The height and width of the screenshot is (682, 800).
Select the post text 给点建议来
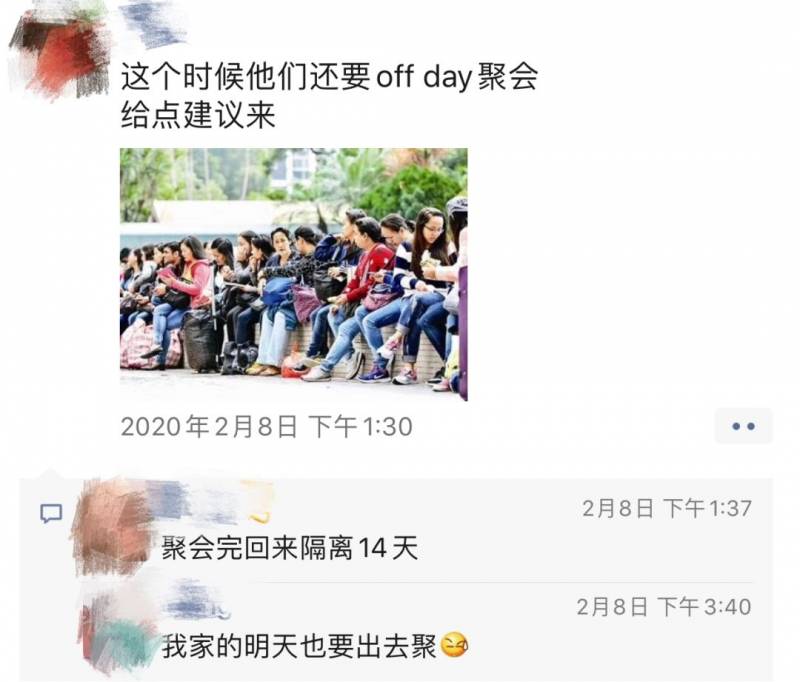198,115
